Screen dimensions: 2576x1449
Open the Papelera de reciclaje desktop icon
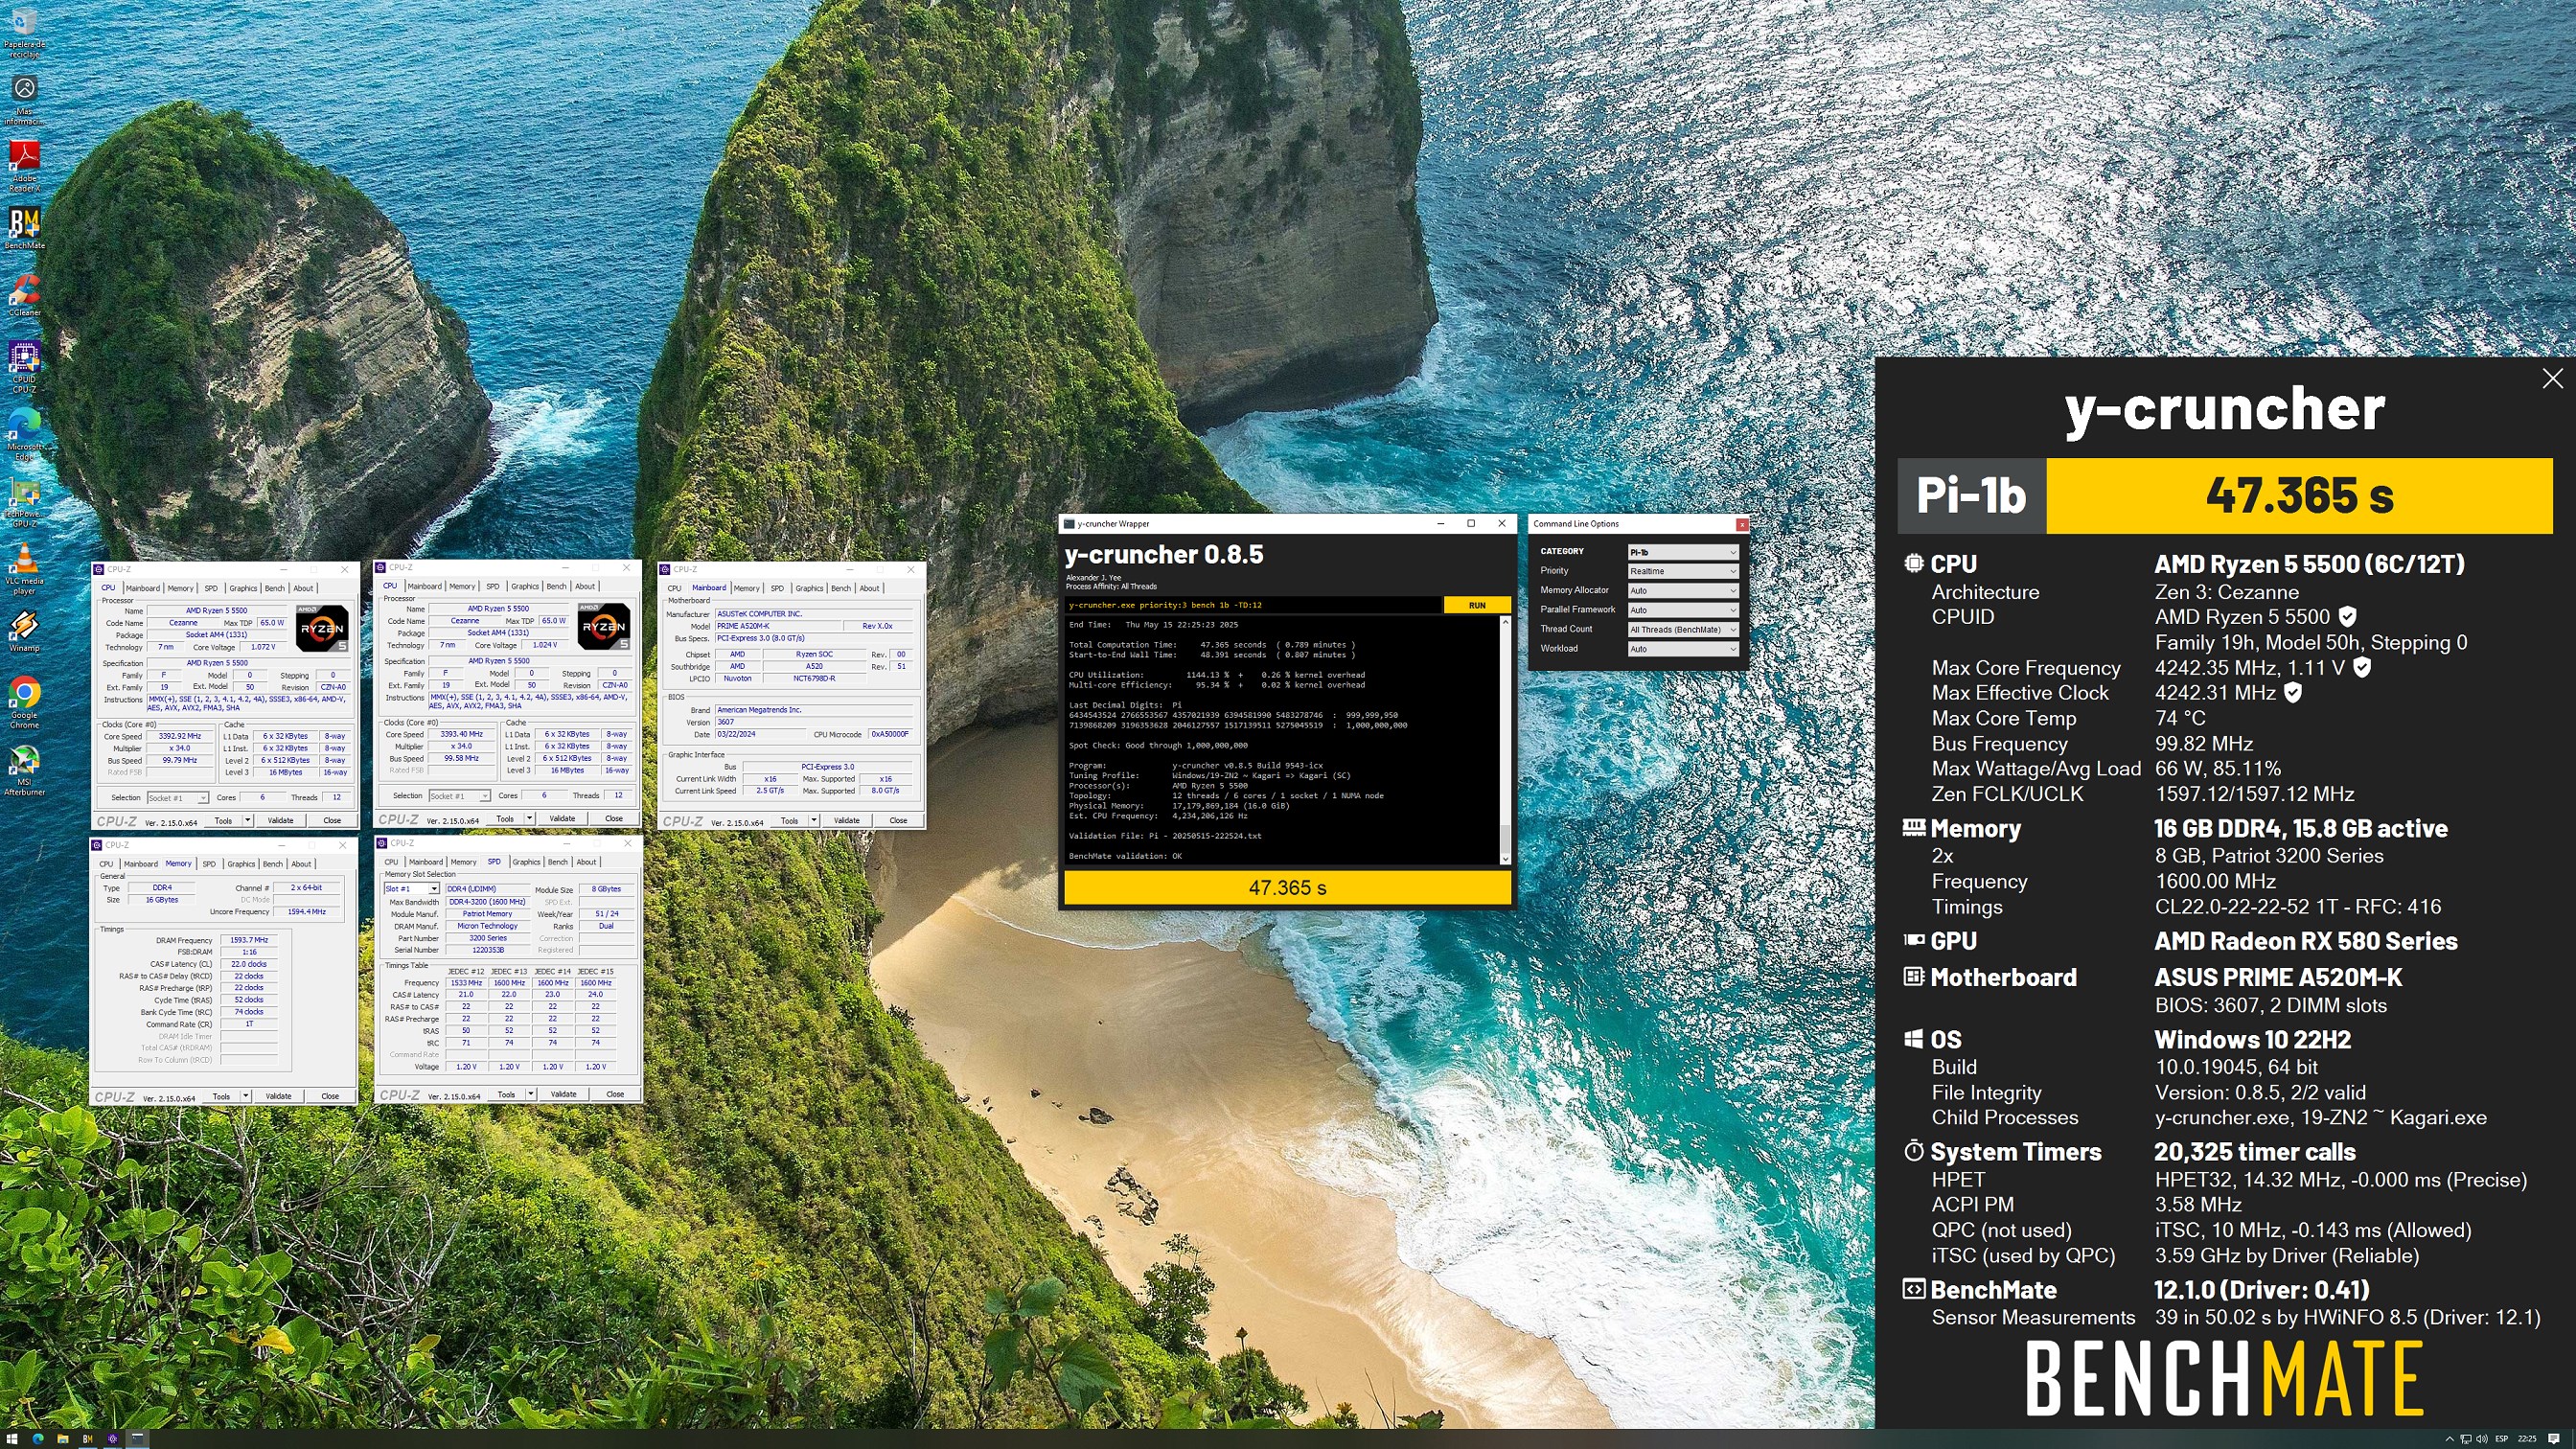(24, 33)
